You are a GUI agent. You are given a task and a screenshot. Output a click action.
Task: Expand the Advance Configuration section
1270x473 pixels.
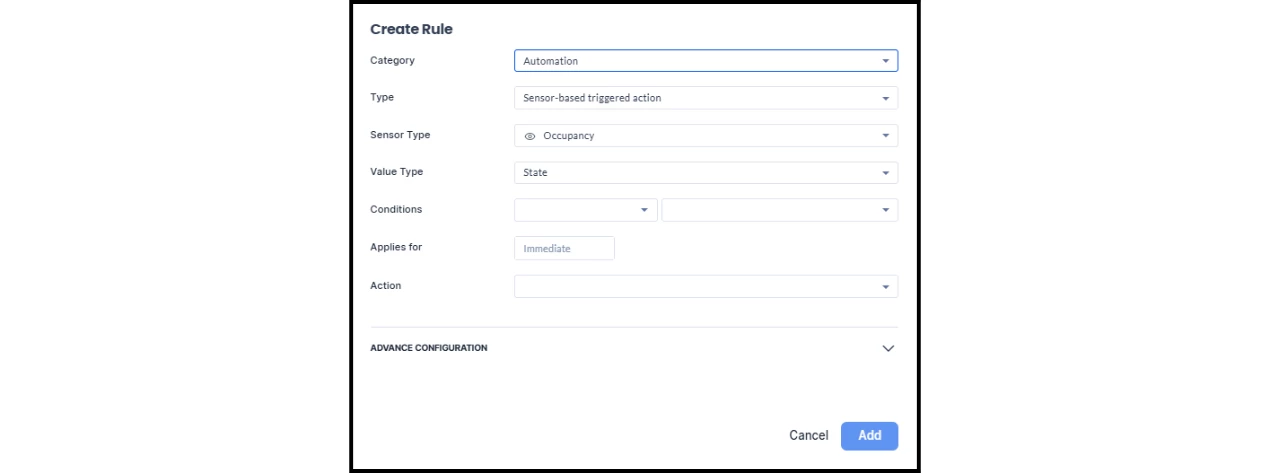coord(429,348)
